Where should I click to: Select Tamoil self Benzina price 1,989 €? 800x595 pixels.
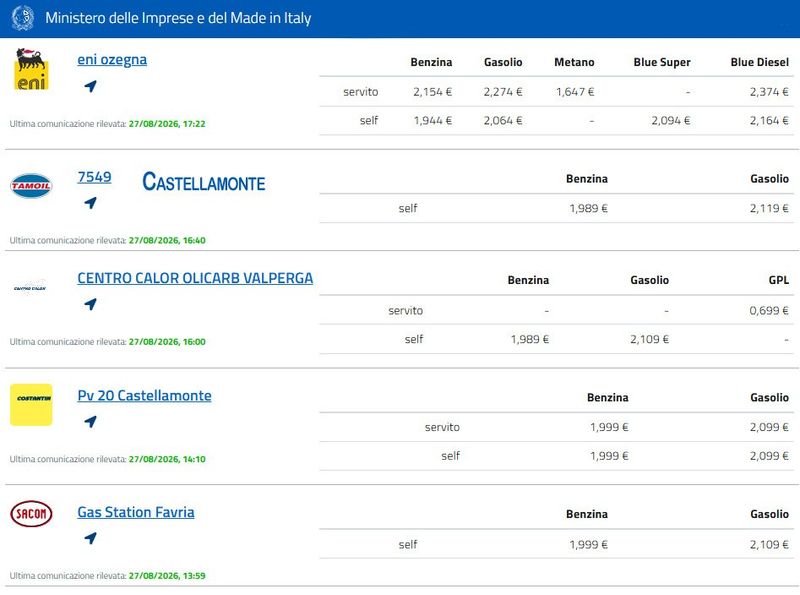[588, 208]
